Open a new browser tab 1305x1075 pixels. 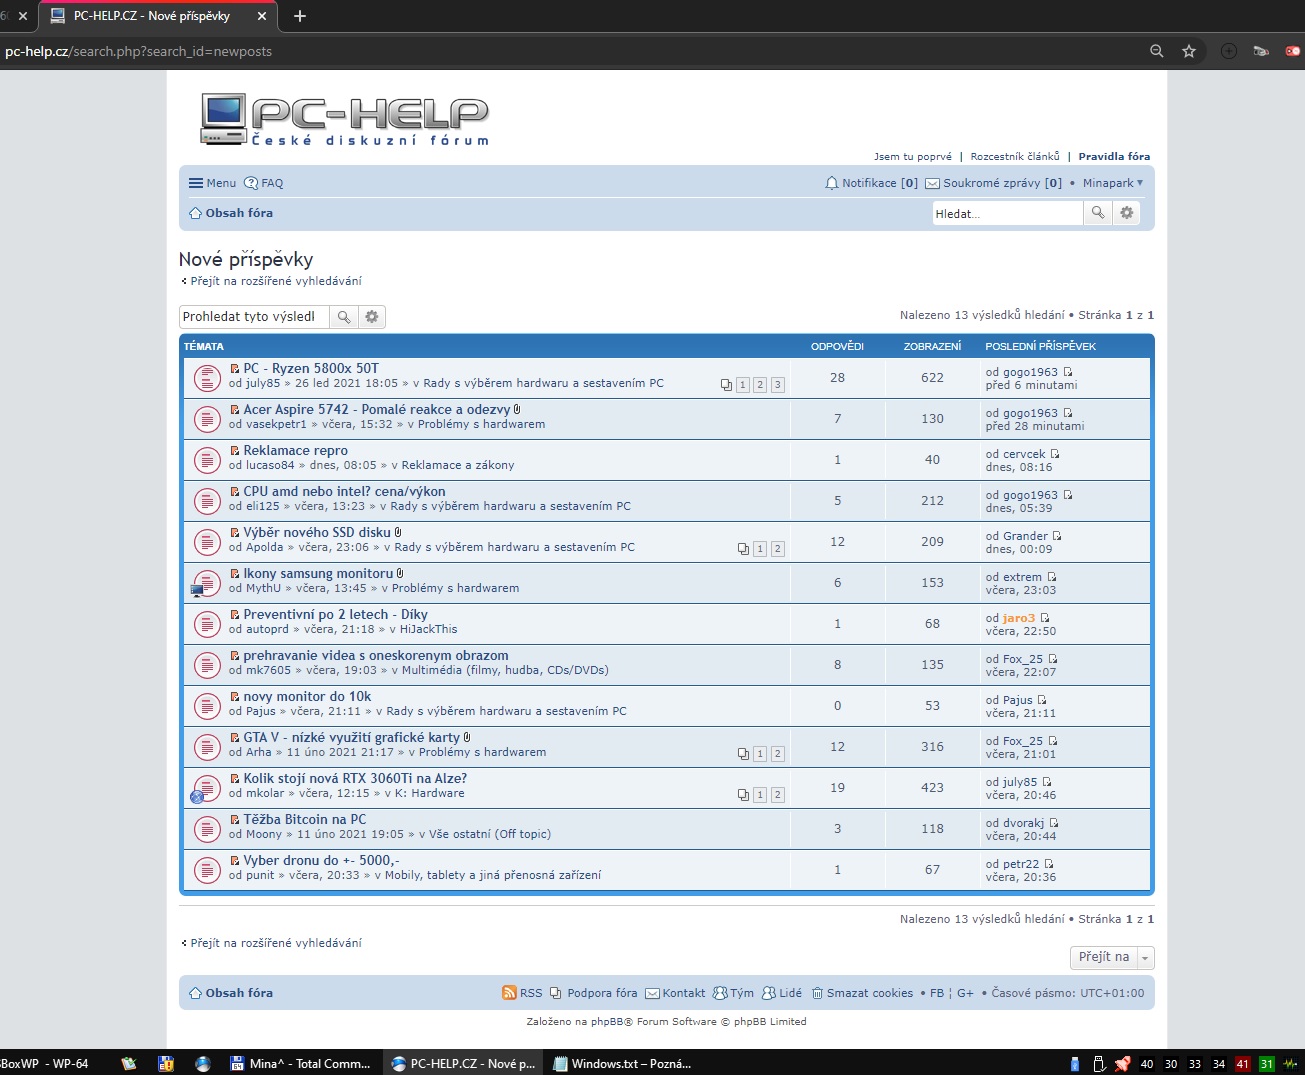click(300, 16)
